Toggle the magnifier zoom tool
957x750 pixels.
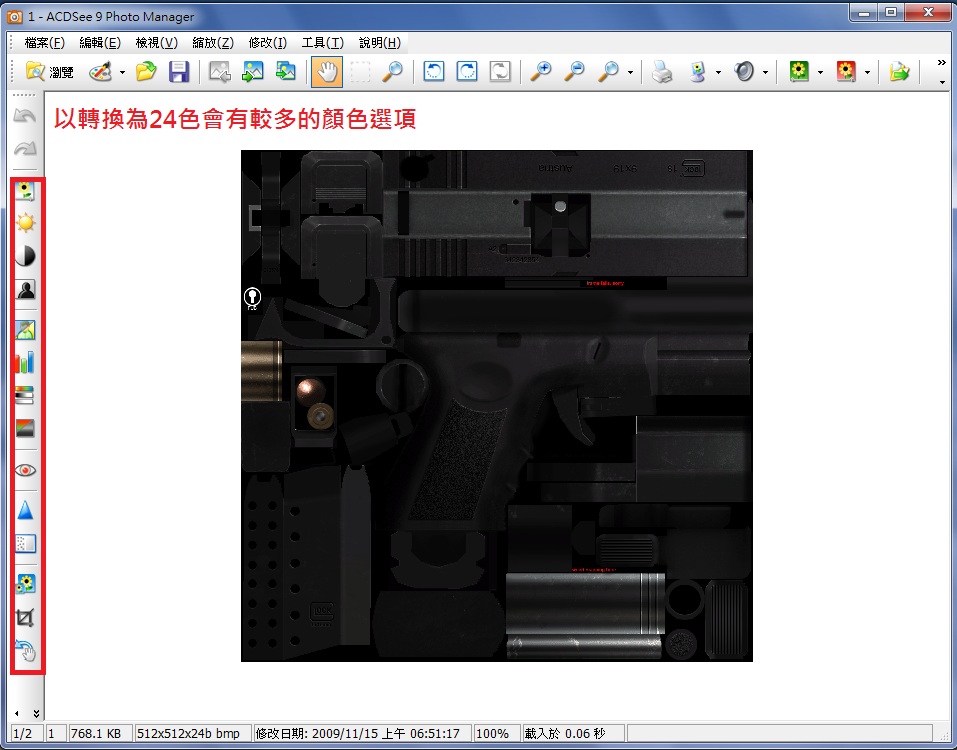(392, 72)
